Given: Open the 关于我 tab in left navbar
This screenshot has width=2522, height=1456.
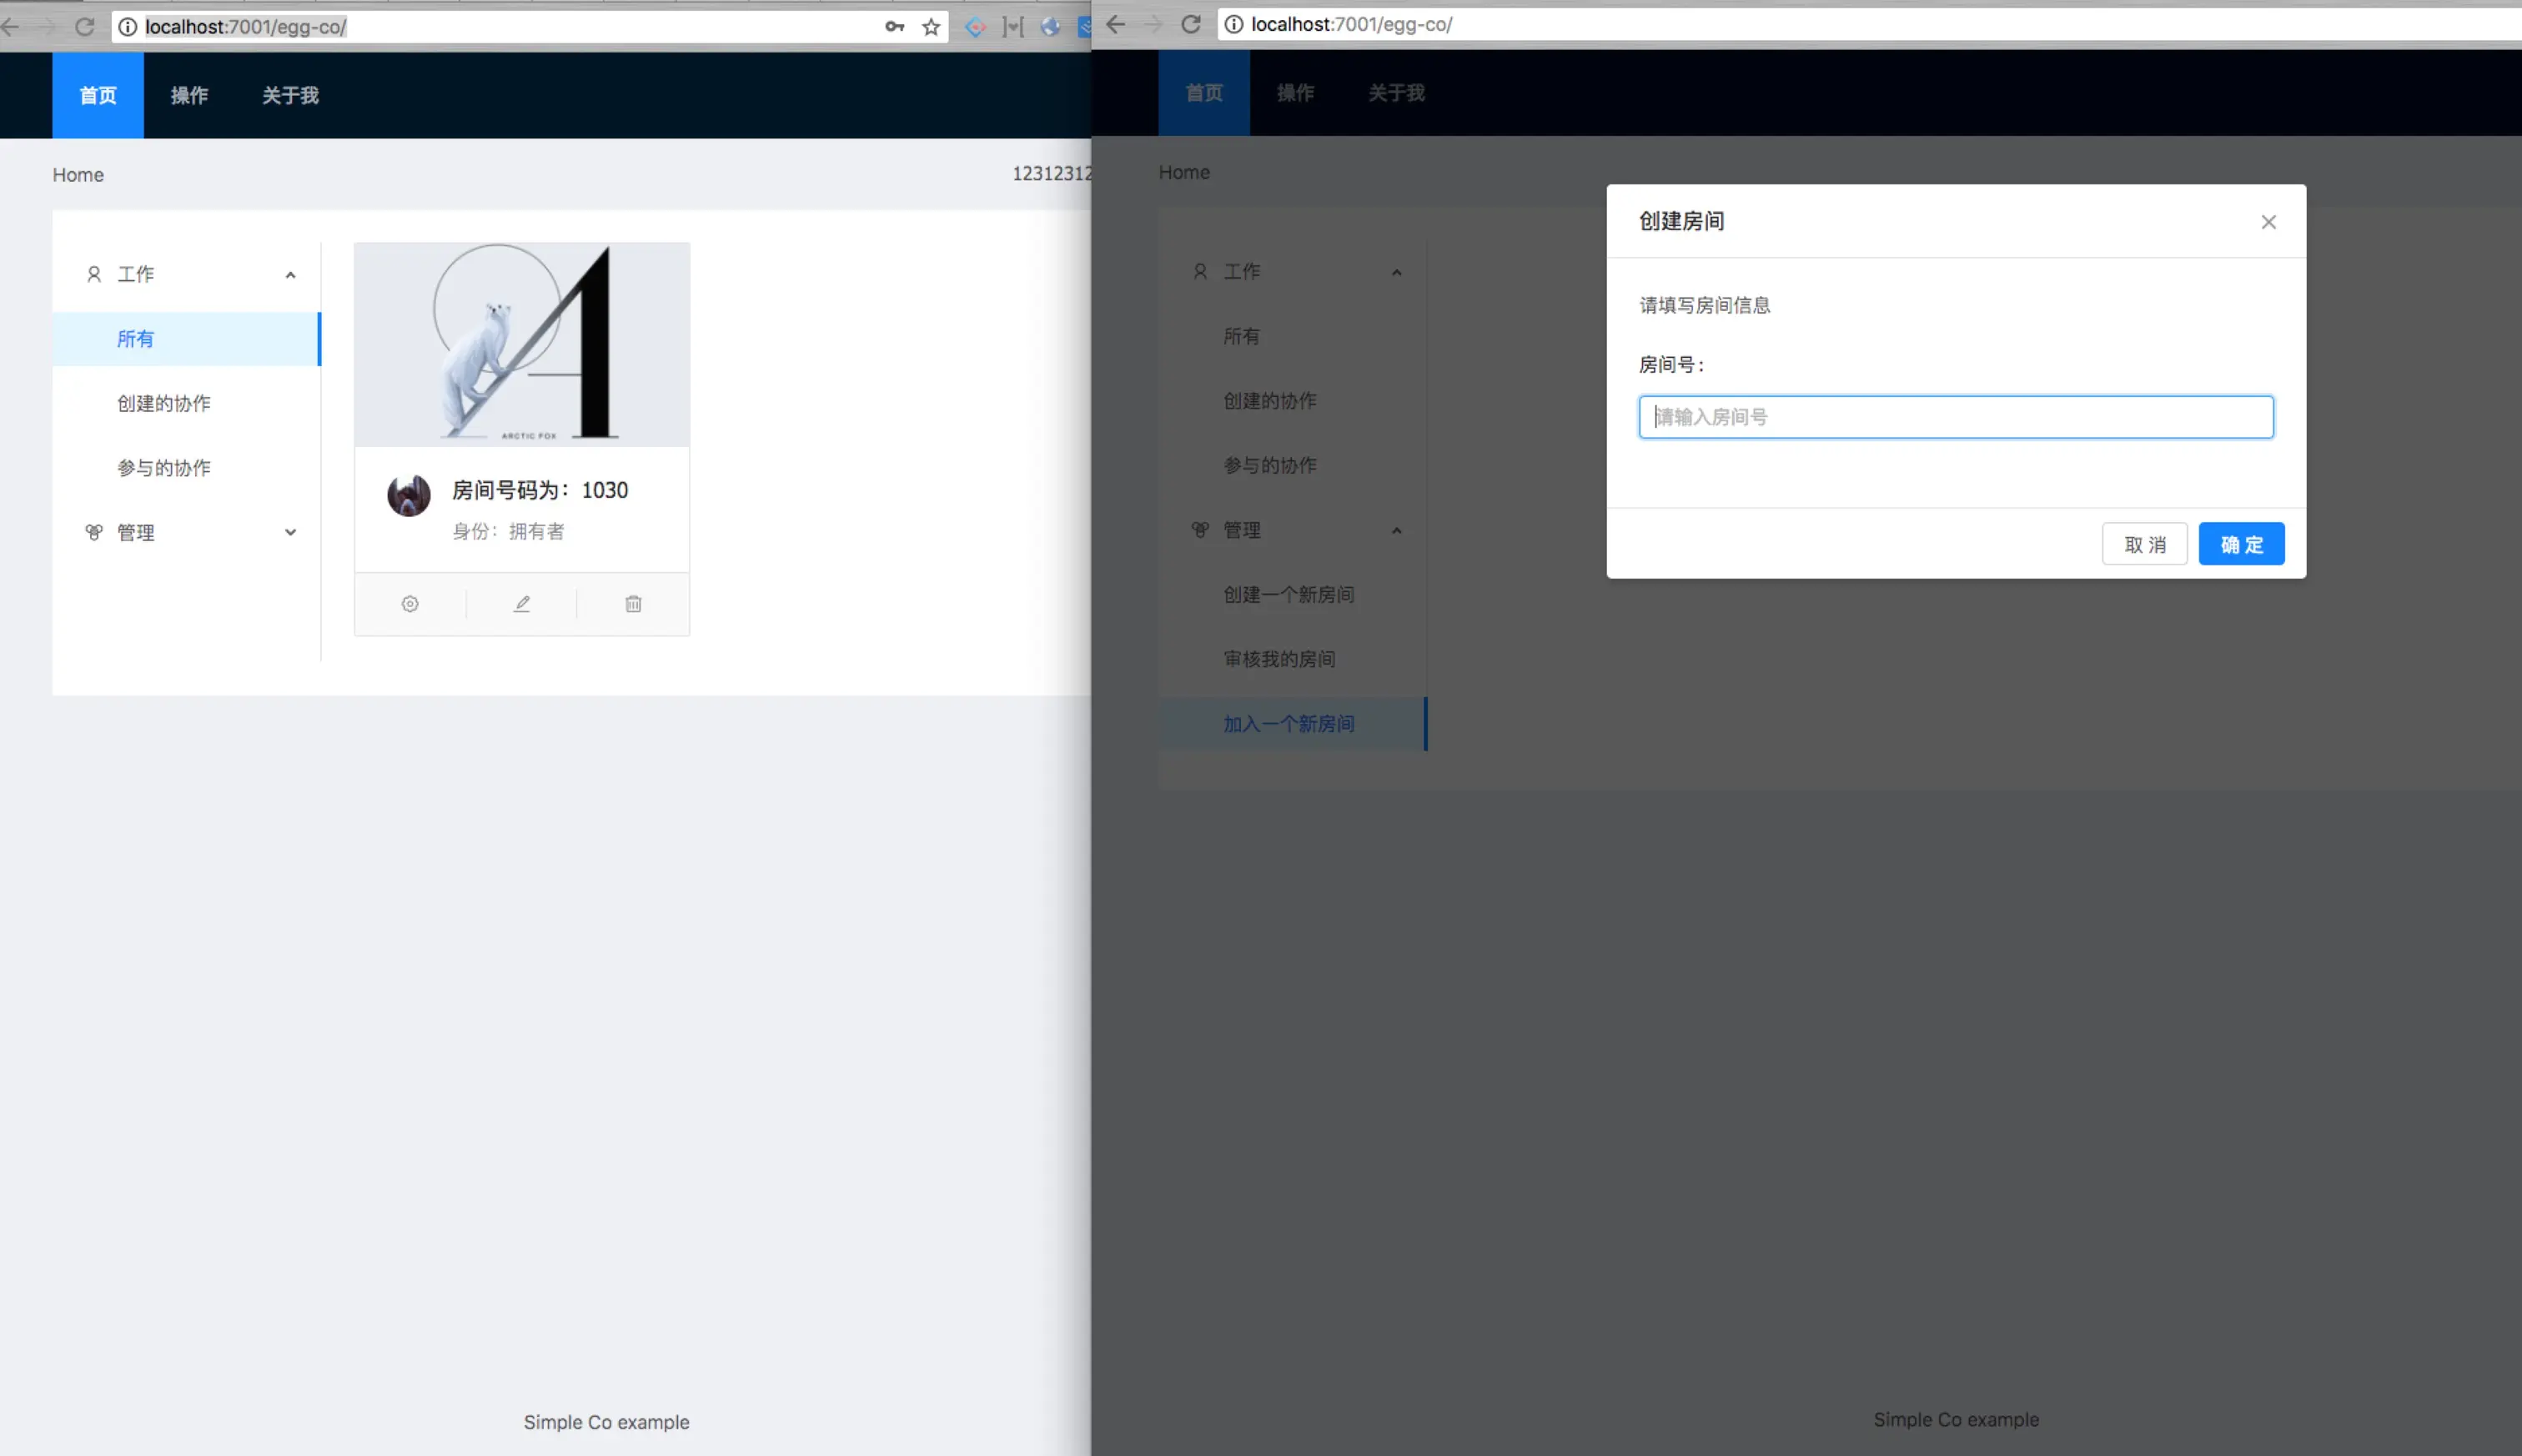Looking at the screenshot, I should [290, 95].
